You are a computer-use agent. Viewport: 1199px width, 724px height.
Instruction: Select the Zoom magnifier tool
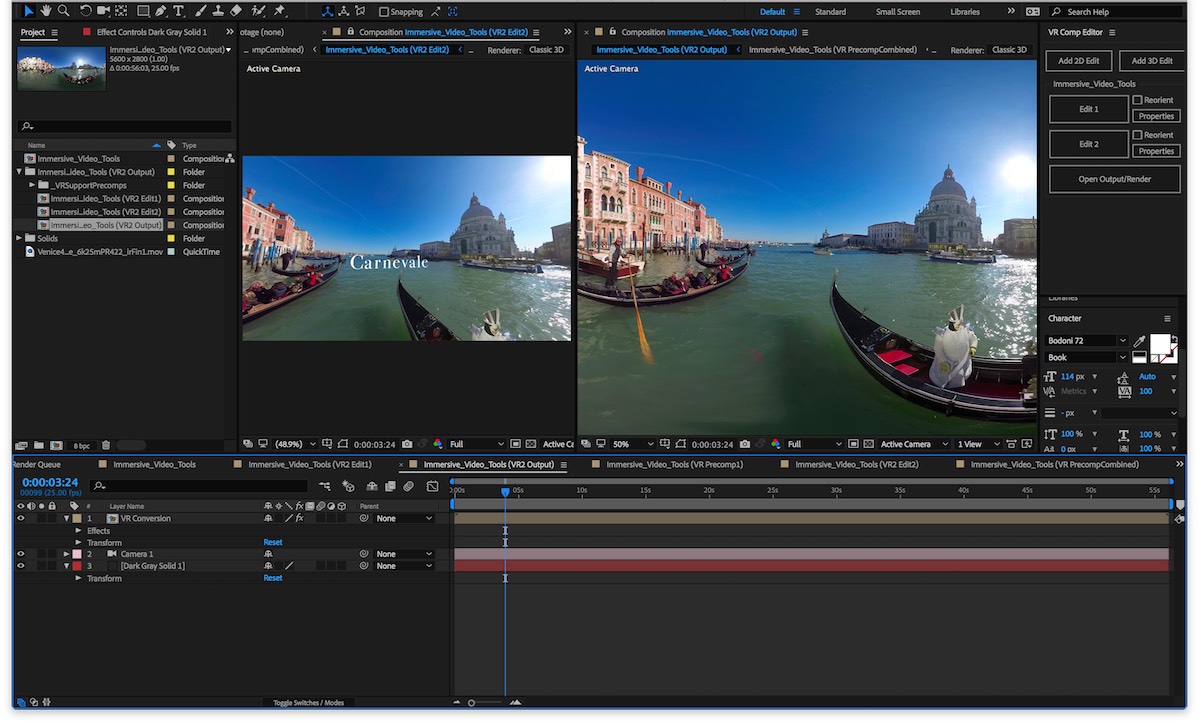pyautogui.click(x=63, y=11)
